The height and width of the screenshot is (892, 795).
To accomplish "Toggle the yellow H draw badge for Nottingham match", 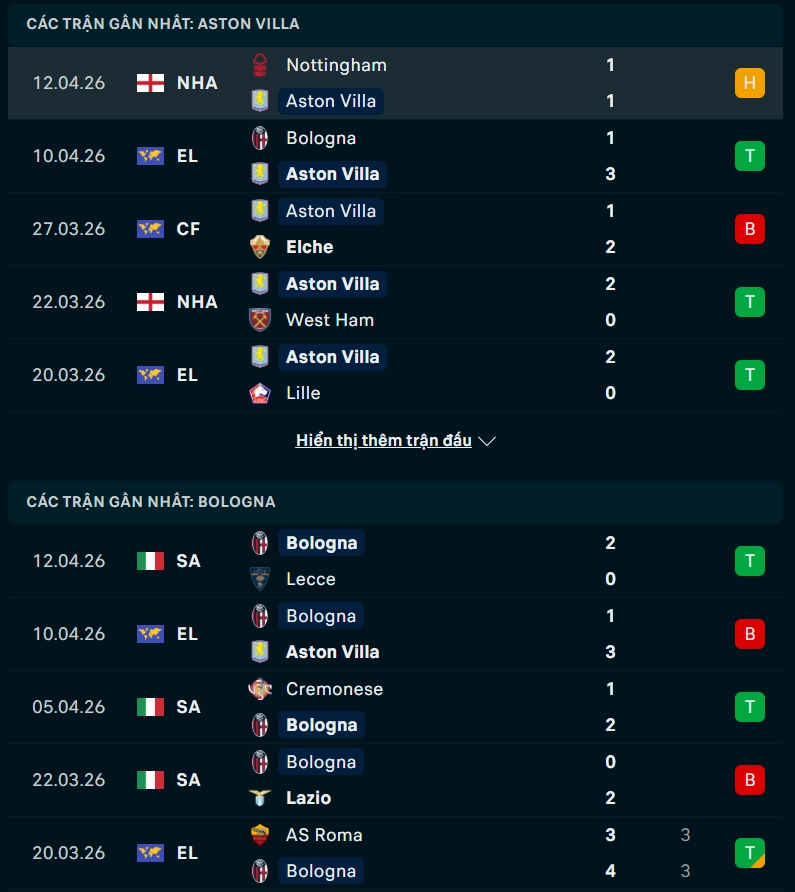I will coord(749,83).
